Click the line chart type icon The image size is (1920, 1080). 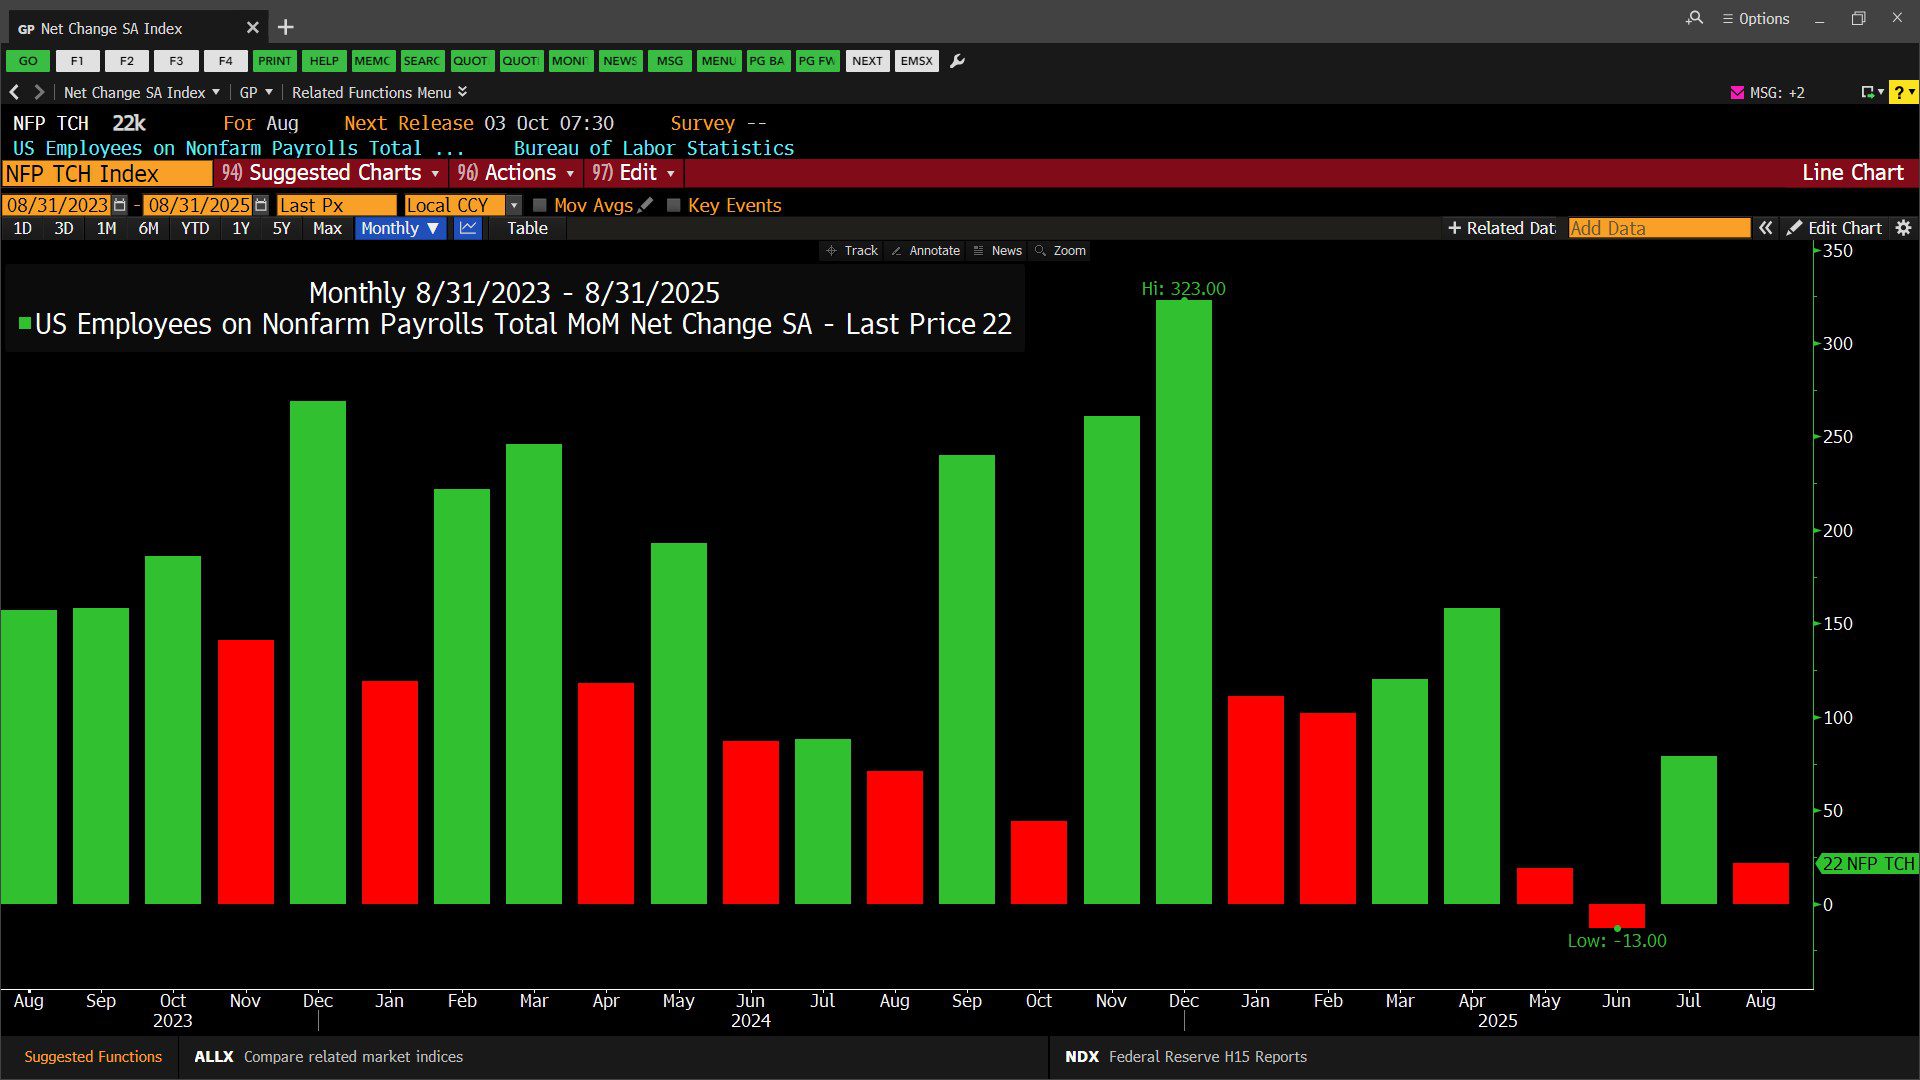click(468, 228)
